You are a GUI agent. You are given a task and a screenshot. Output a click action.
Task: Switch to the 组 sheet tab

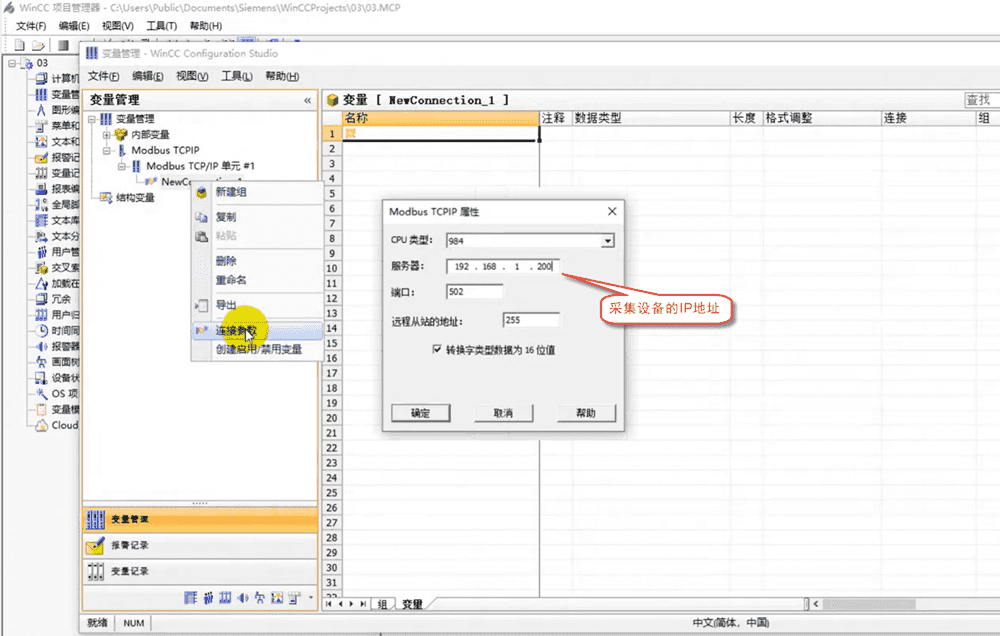pos(382,604)
